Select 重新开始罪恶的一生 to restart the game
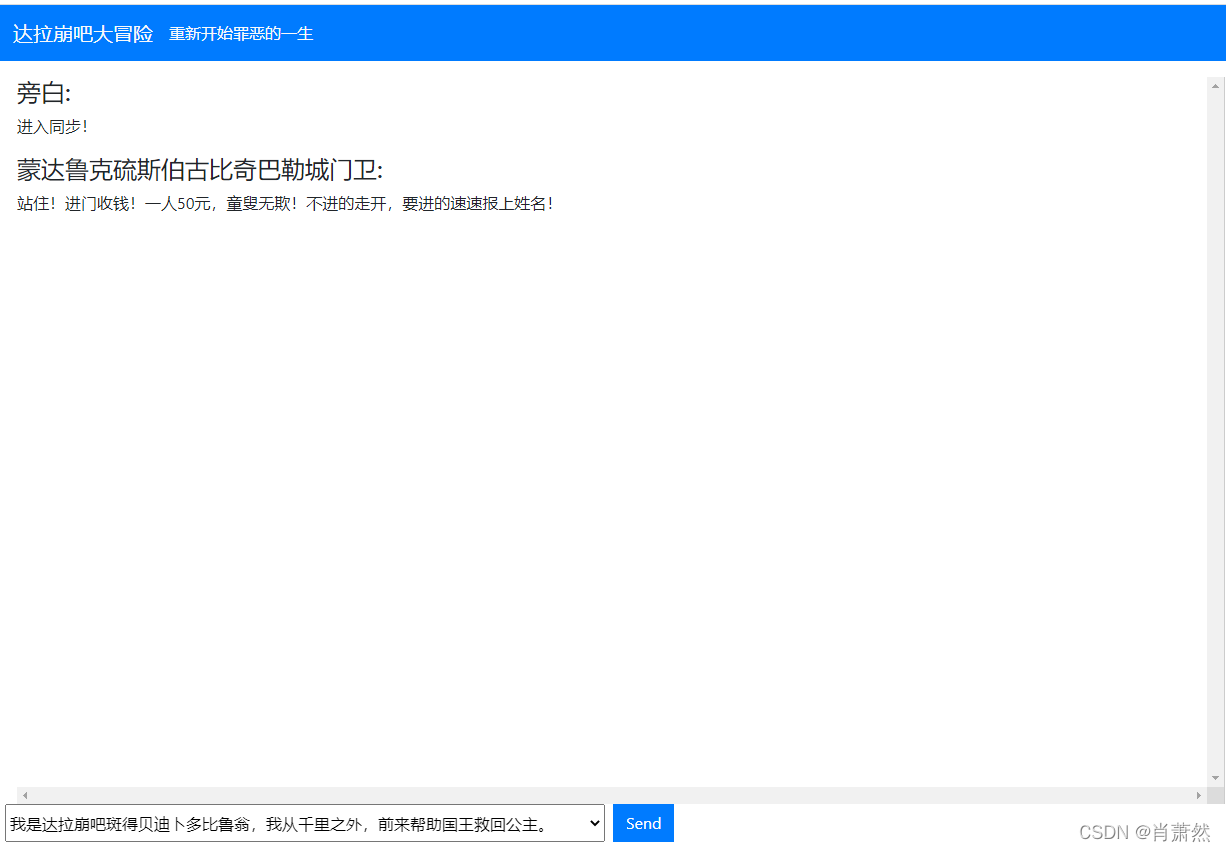The image size is (1226, 852). pos(240,33)
